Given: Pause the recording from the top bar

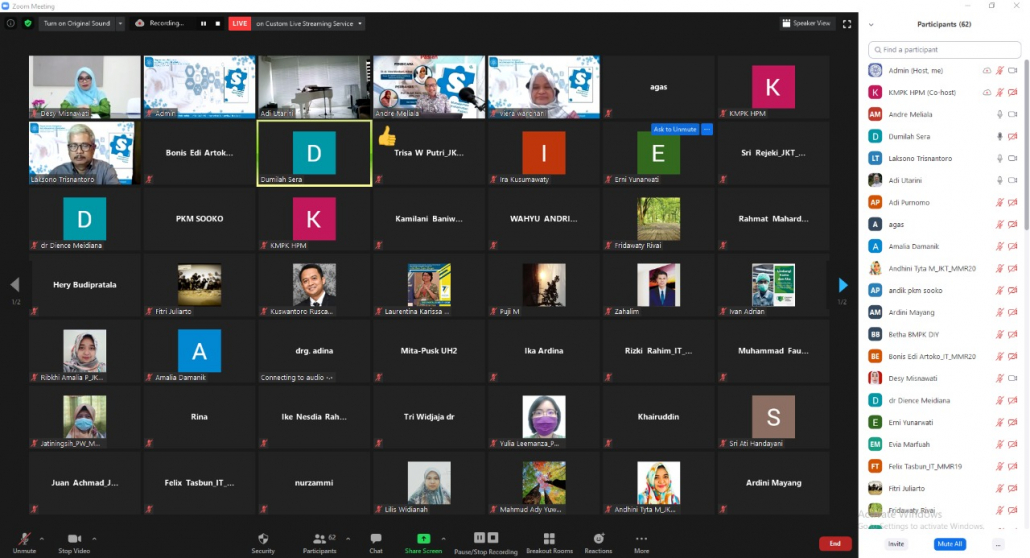Looking at the screenshot, I should coord(204,23).
